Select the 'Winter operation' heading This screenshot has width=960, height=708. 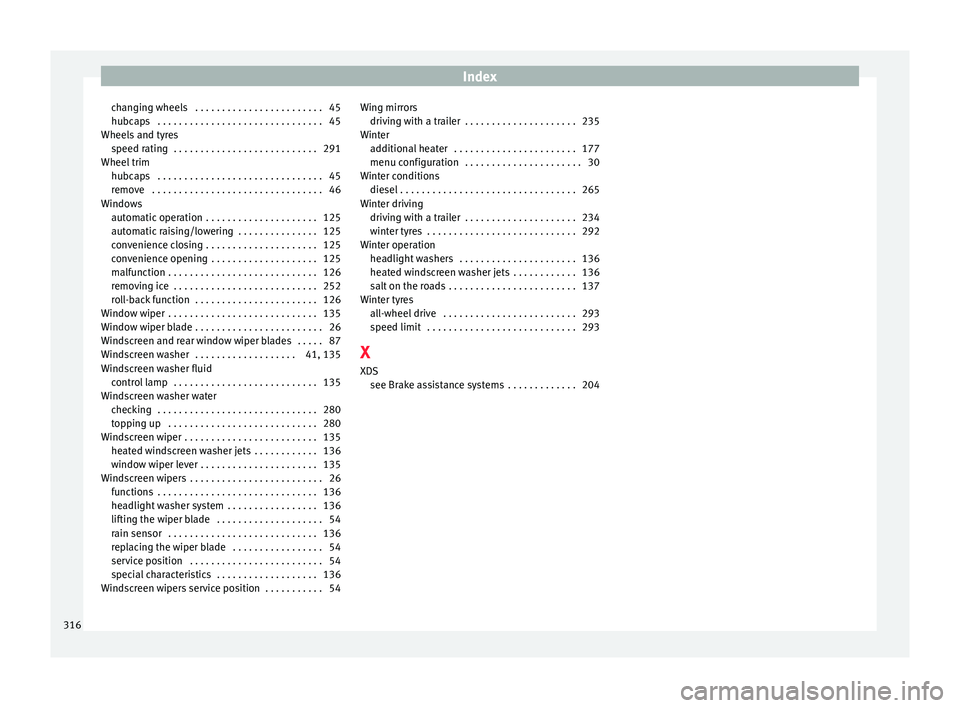[x=397, y=245]
